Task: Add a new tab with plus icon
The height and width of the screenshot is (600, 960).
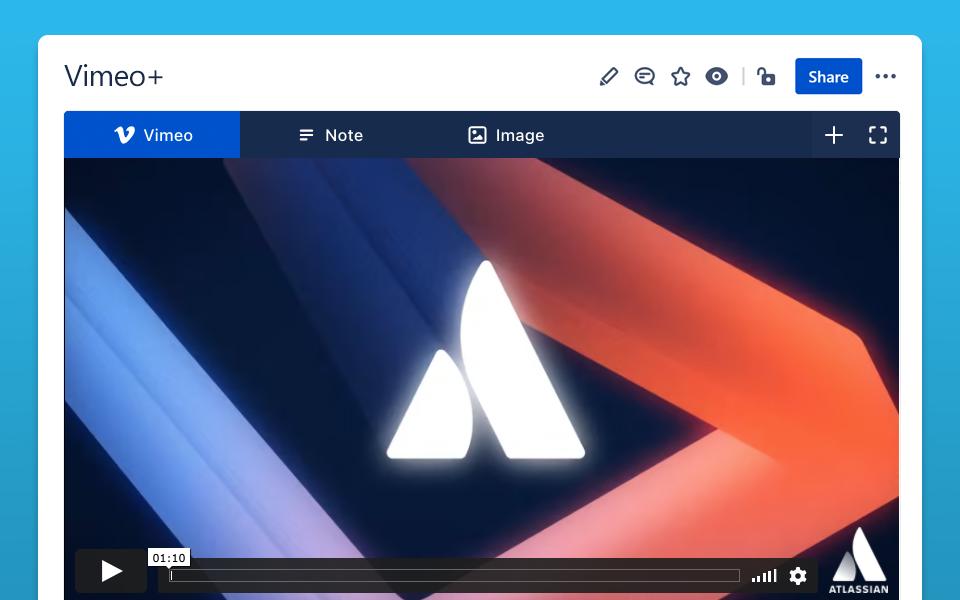Action: [x=834, y=135]
